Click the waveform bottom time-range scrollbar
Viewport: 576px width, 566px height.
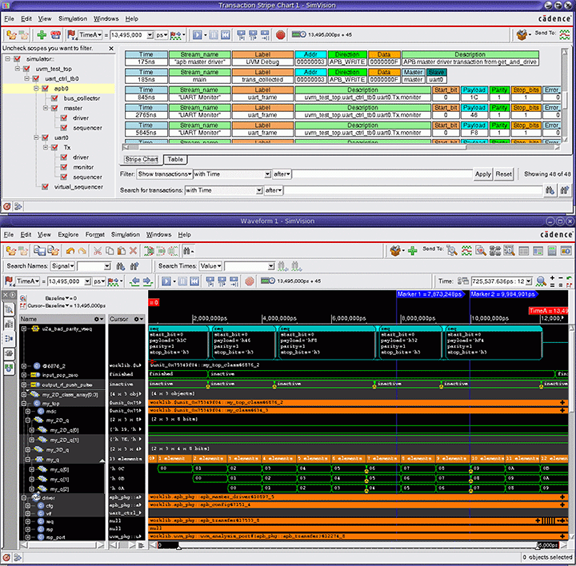click(360, 545)
